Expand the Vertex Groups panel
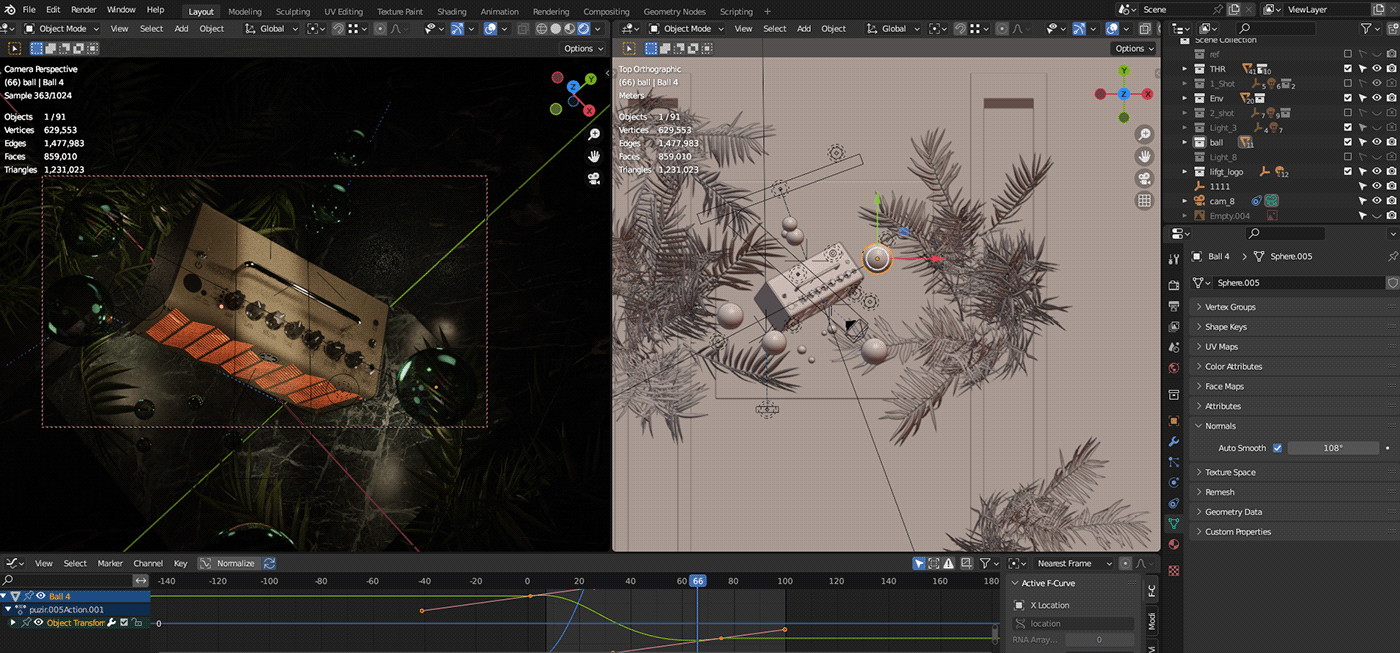The height and width of the screenshot is (653, 1400). 1230,307
